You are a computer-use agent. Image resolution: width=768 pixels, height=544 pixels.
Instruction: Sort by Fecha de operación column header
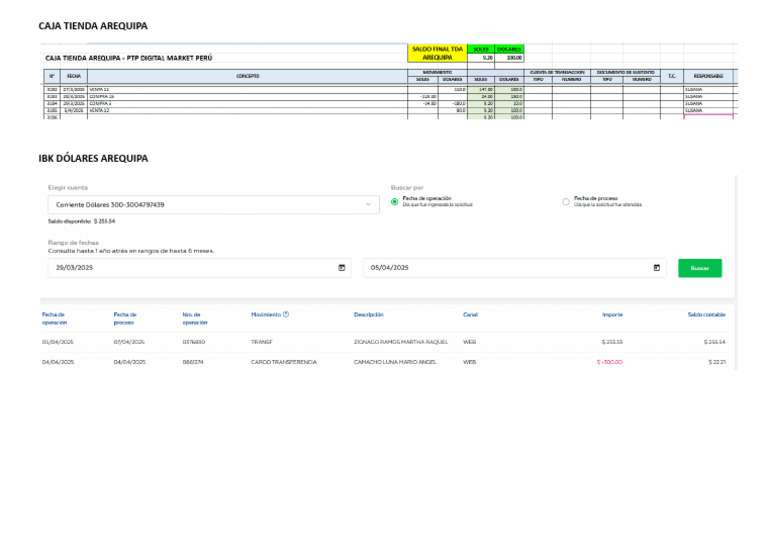tap(55, 319)
